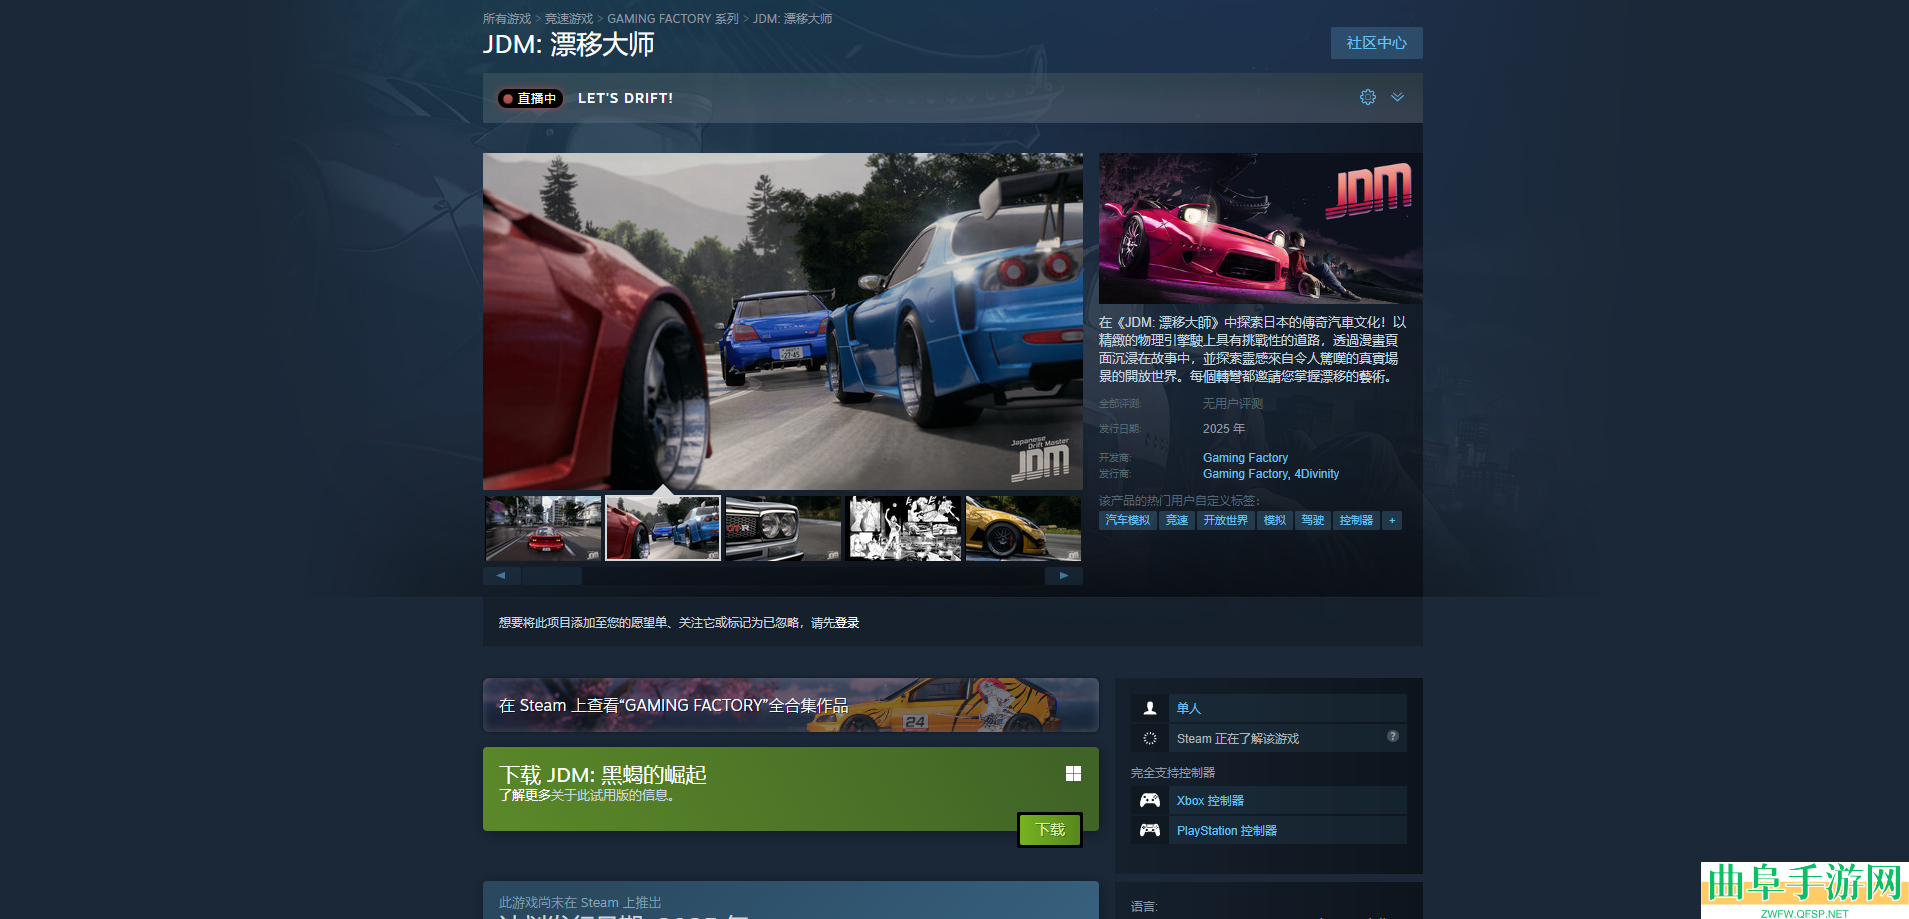Select the blue car drifting thumbnail

click(x=663, y=528)
